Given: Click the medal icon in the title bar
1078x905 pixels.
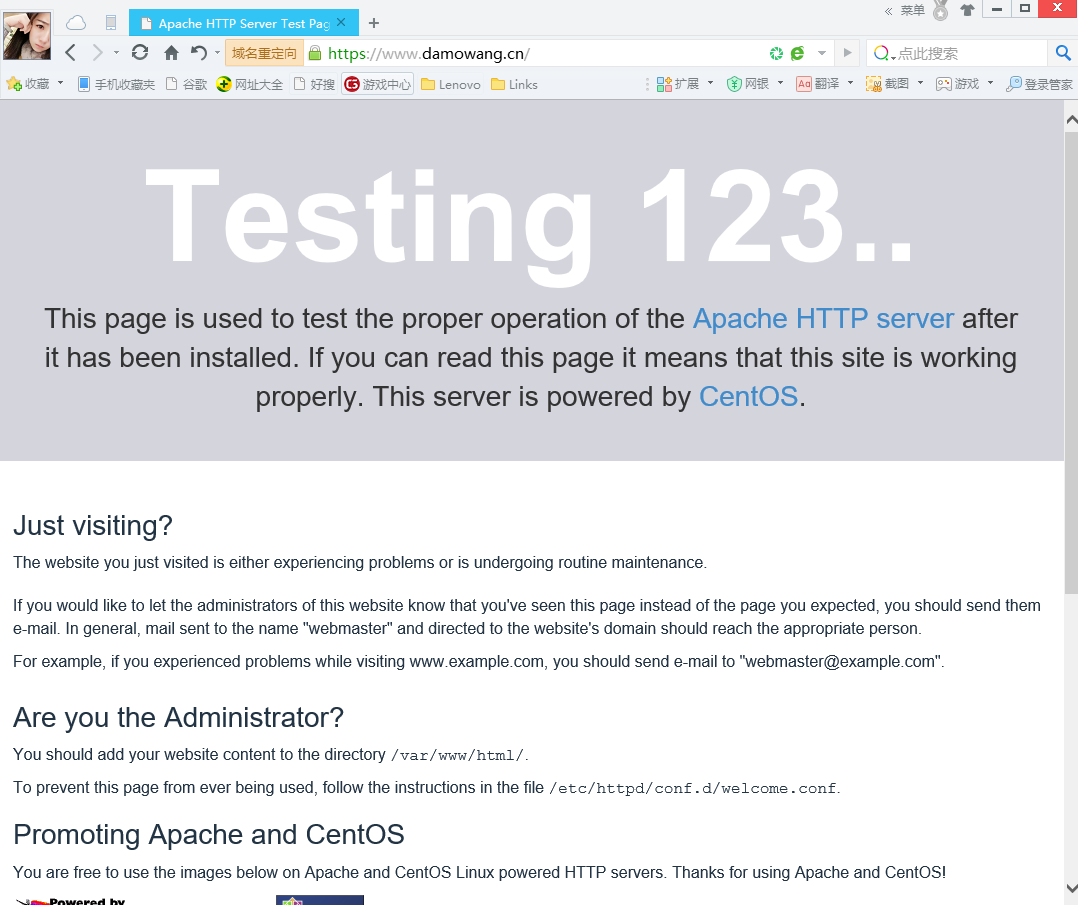Looking at the screenshot, I should (x=940, y=10).
